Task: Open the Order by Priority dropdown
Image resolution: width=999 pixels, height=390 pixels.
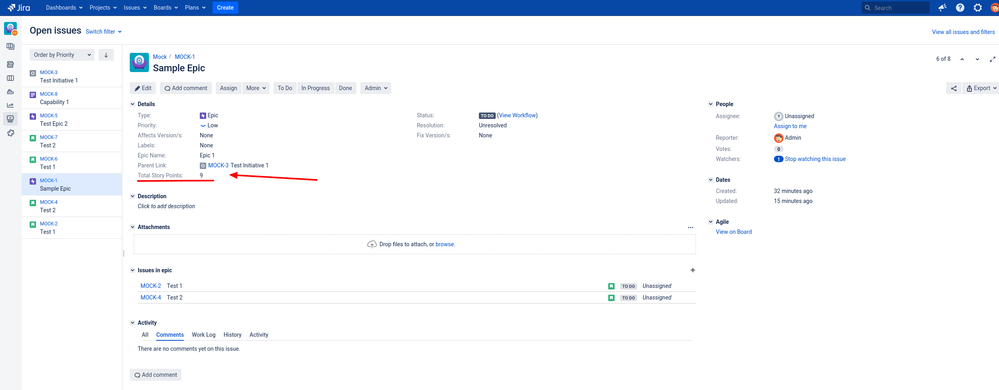Action: pos(62,55)
